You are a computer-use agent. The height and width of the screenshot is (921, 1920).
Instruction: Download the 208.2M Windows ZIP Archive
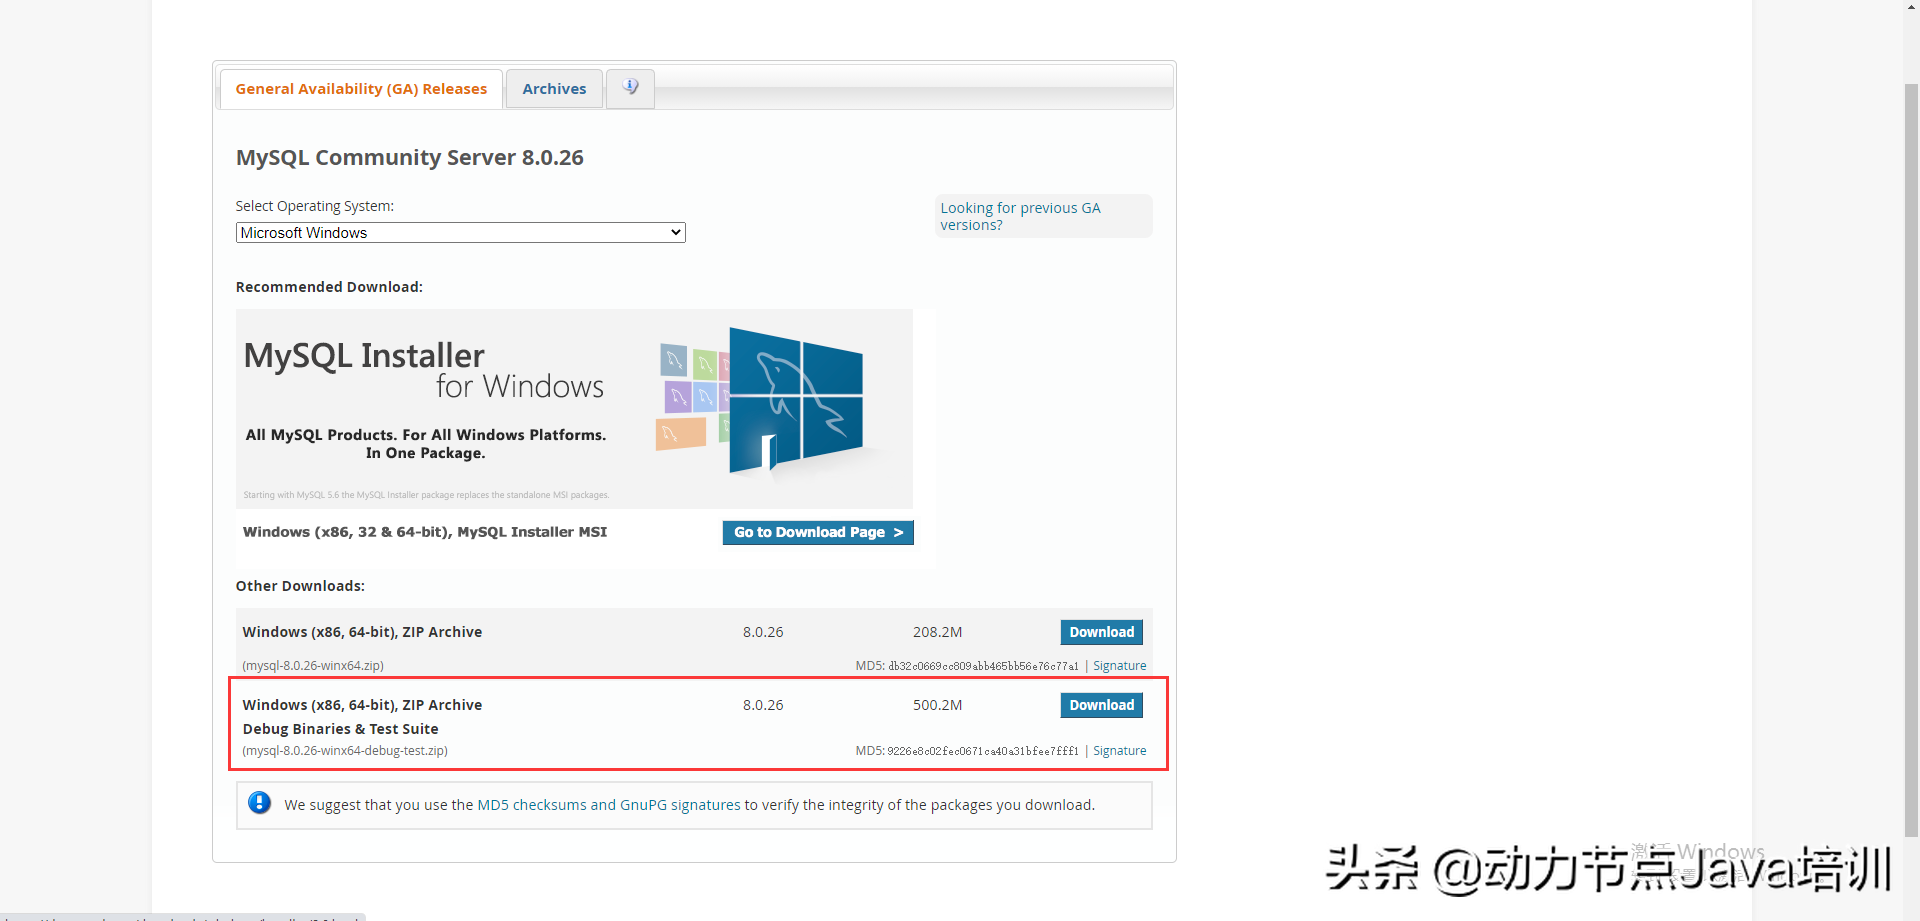tap(1101, 632)
